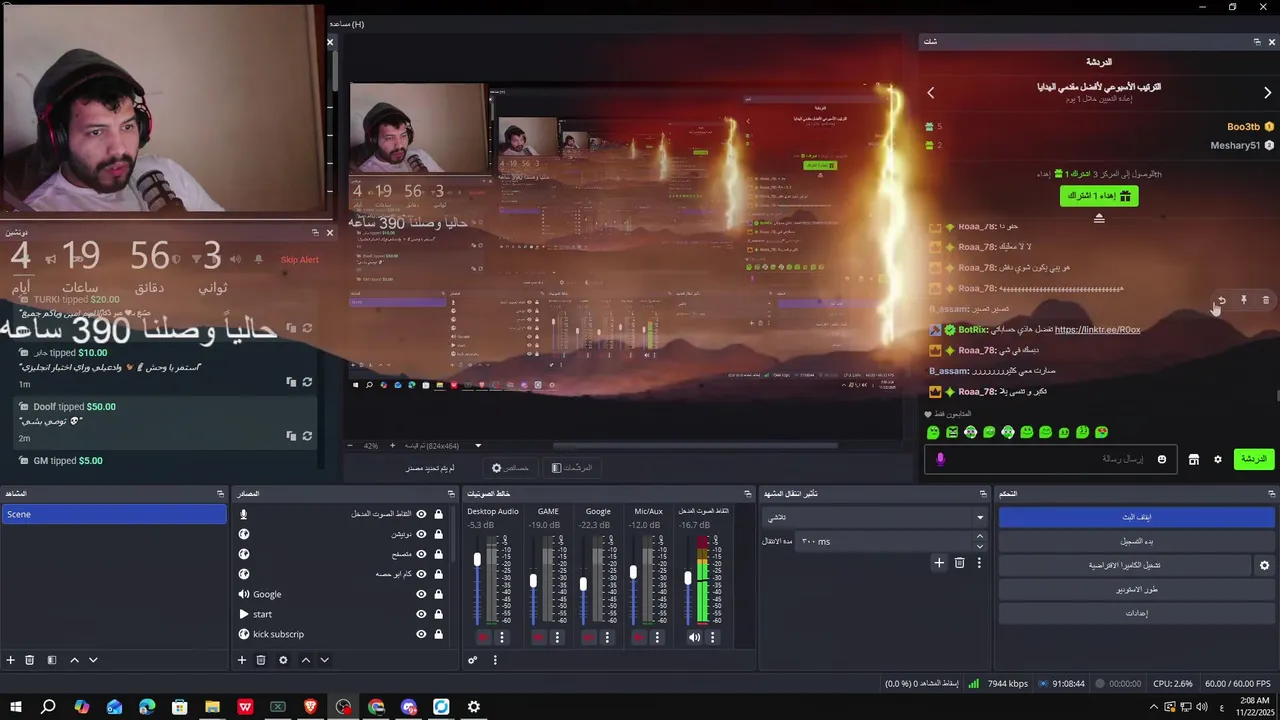Open chat settings gear icon
The width and height of the screenshot is (1280, 720).
(1217, 459)
